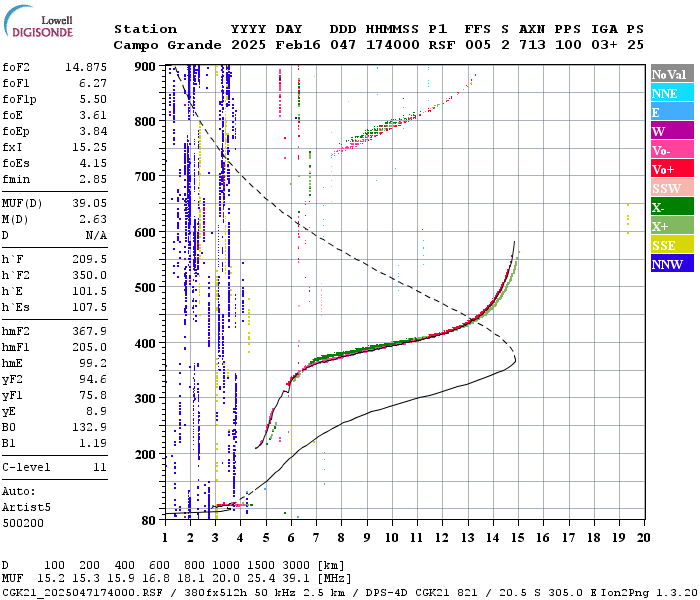This screenshot has height=600, width=700.
Task: Click the foF1 value 6.27
Action: (93, 83)
